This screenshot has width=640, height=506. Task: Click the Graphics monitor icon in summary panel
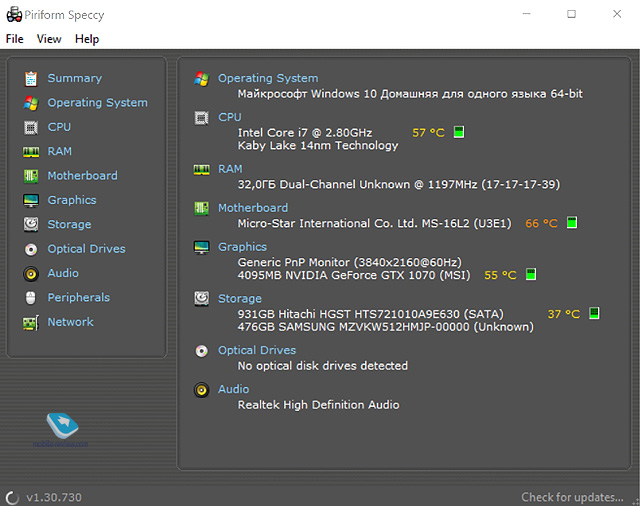coord(201,247)
